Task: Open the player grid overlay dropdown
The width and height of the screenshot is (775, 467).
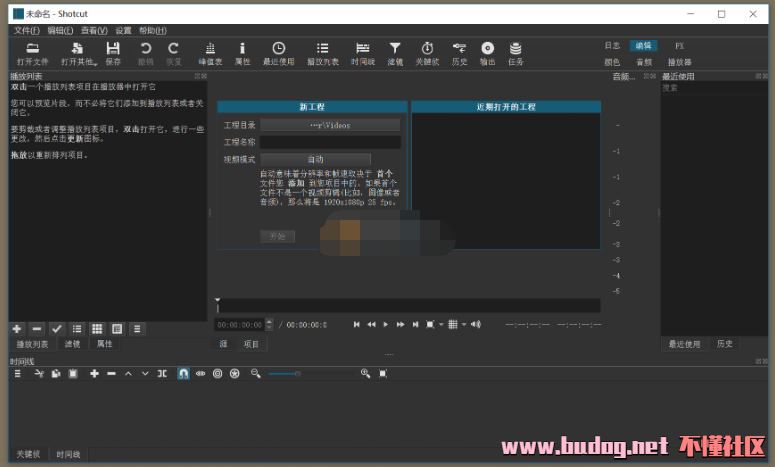Action: tap(455, 324)
